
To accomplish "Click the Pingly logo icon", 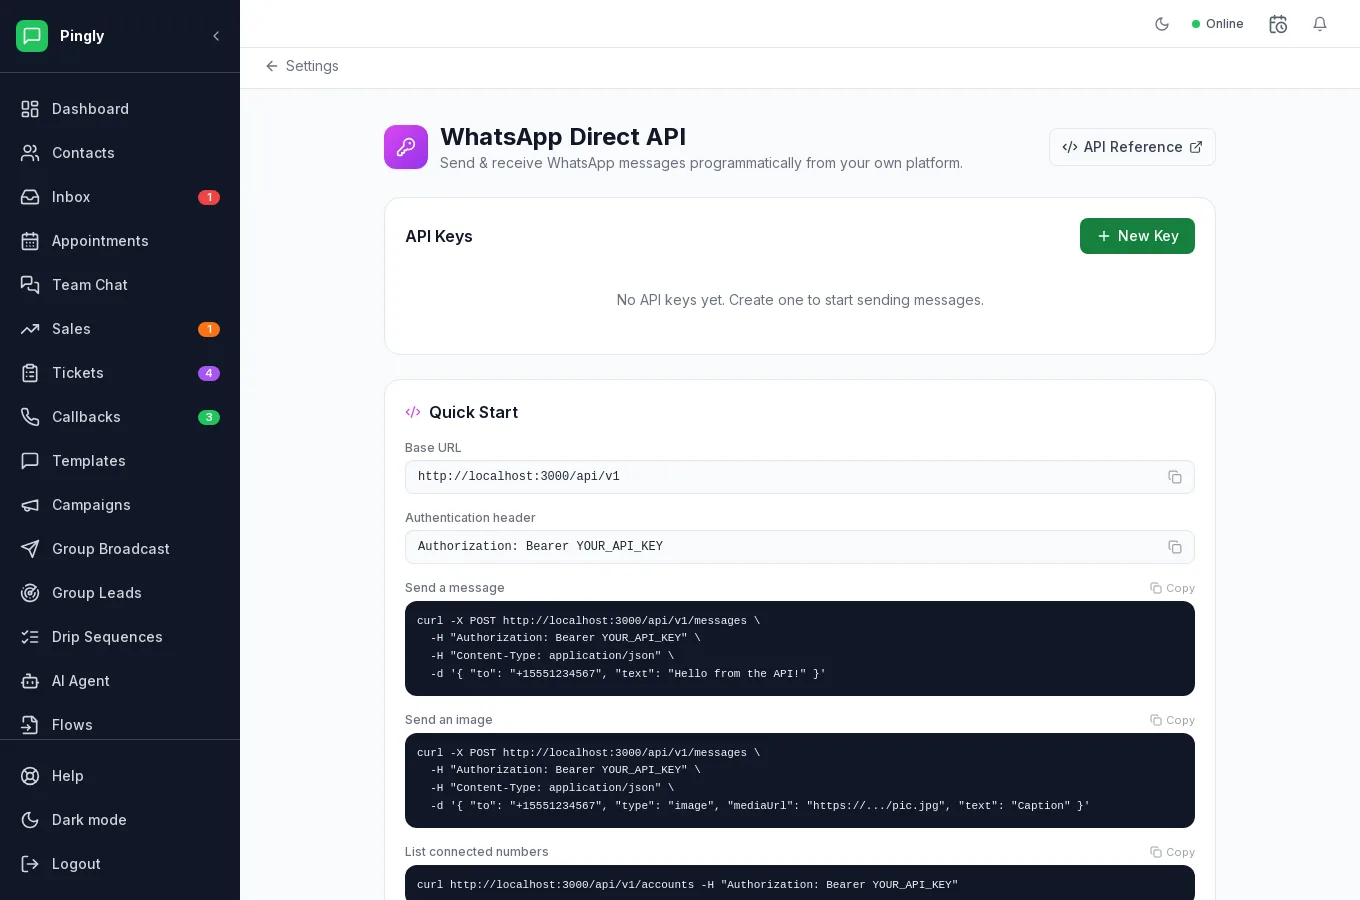I will pos(32,36).
